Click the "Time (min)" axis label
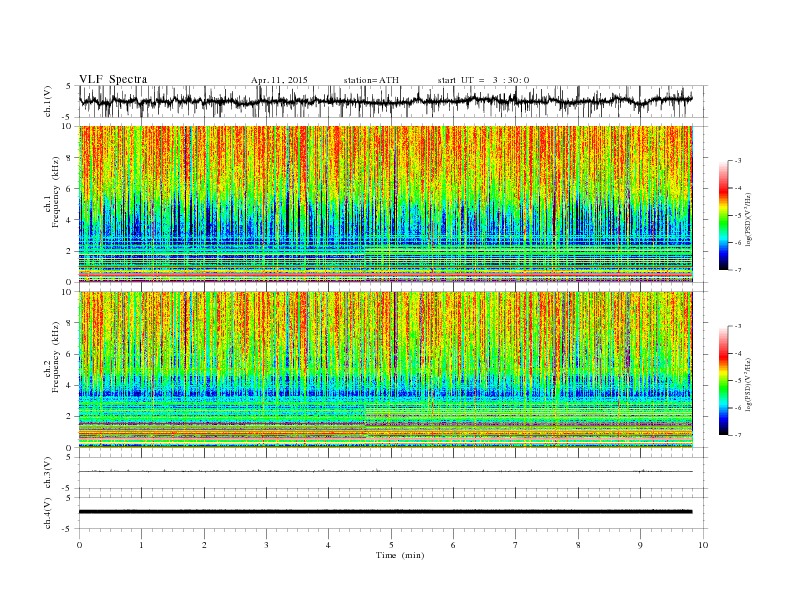 coord(400,555)
